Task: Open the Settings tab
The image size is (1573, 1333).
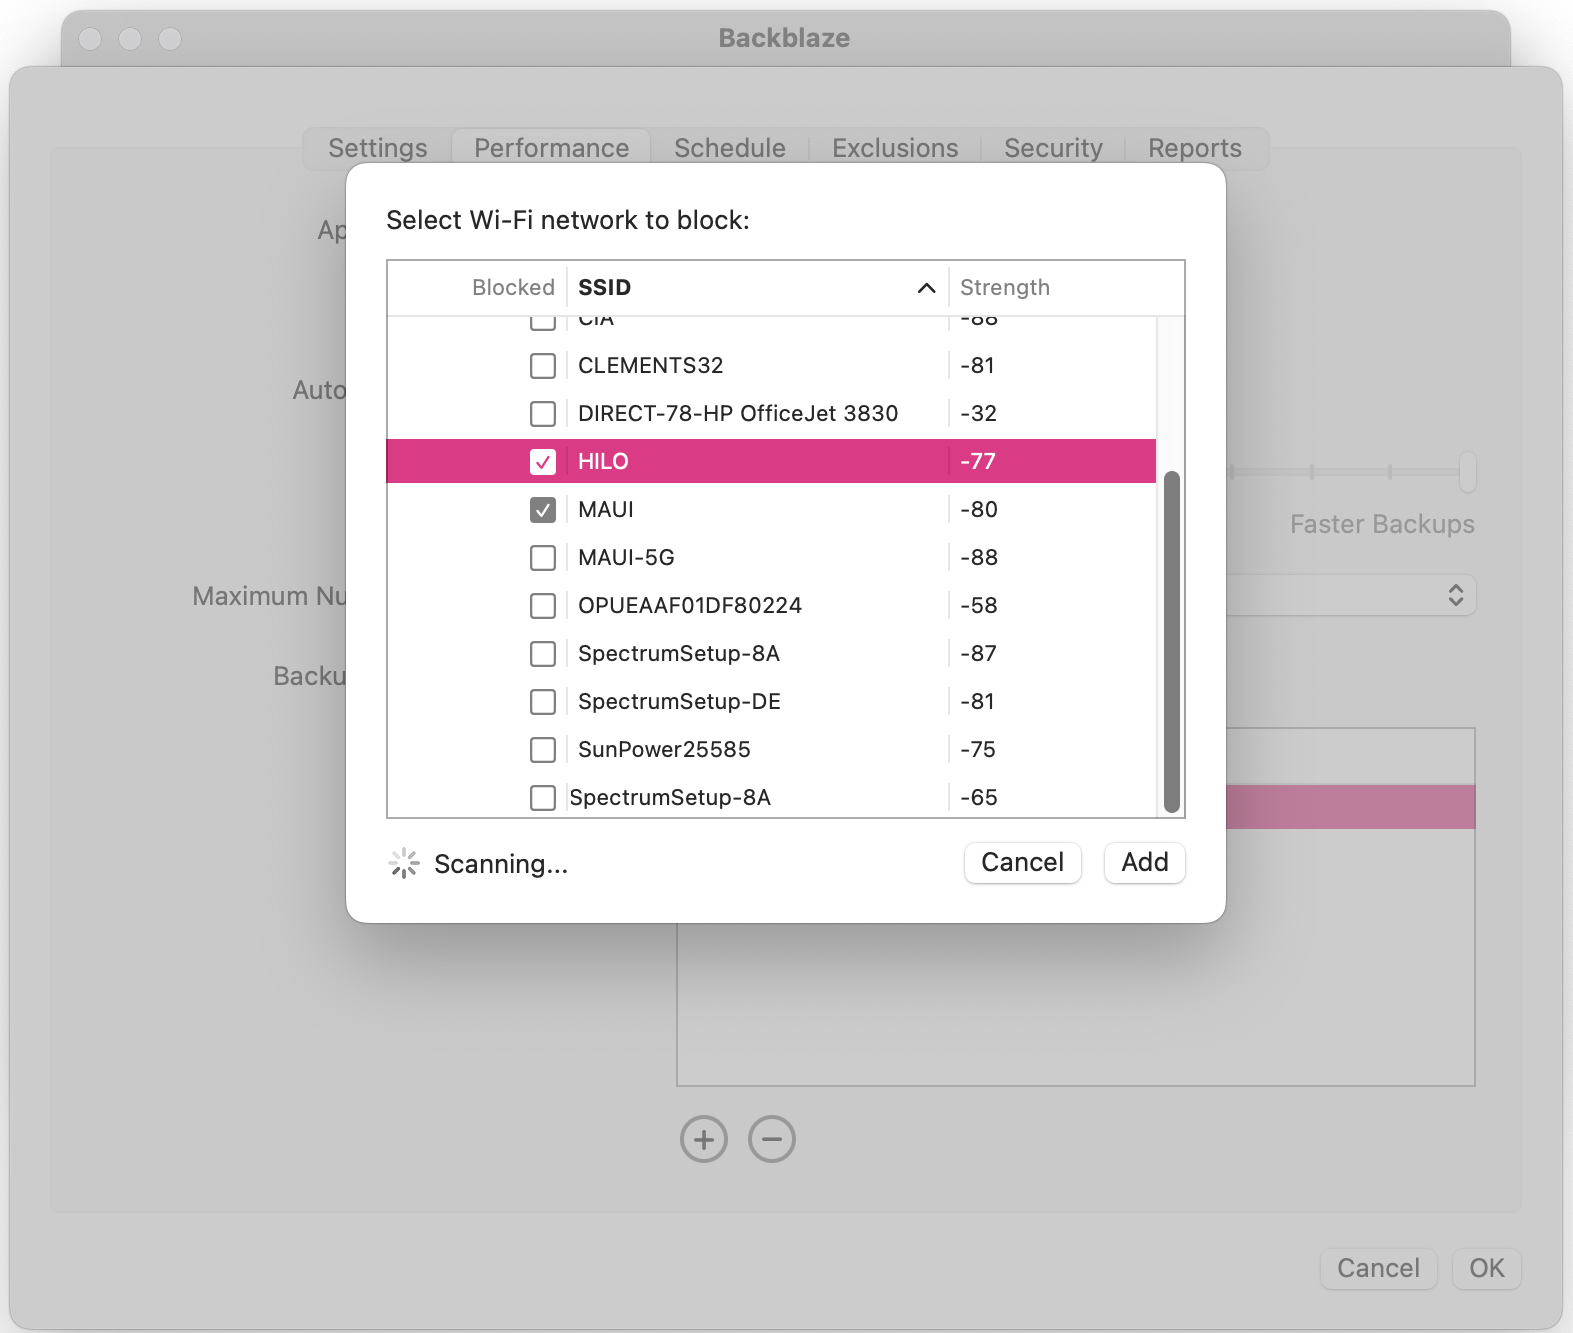Action: pos(378,148)
